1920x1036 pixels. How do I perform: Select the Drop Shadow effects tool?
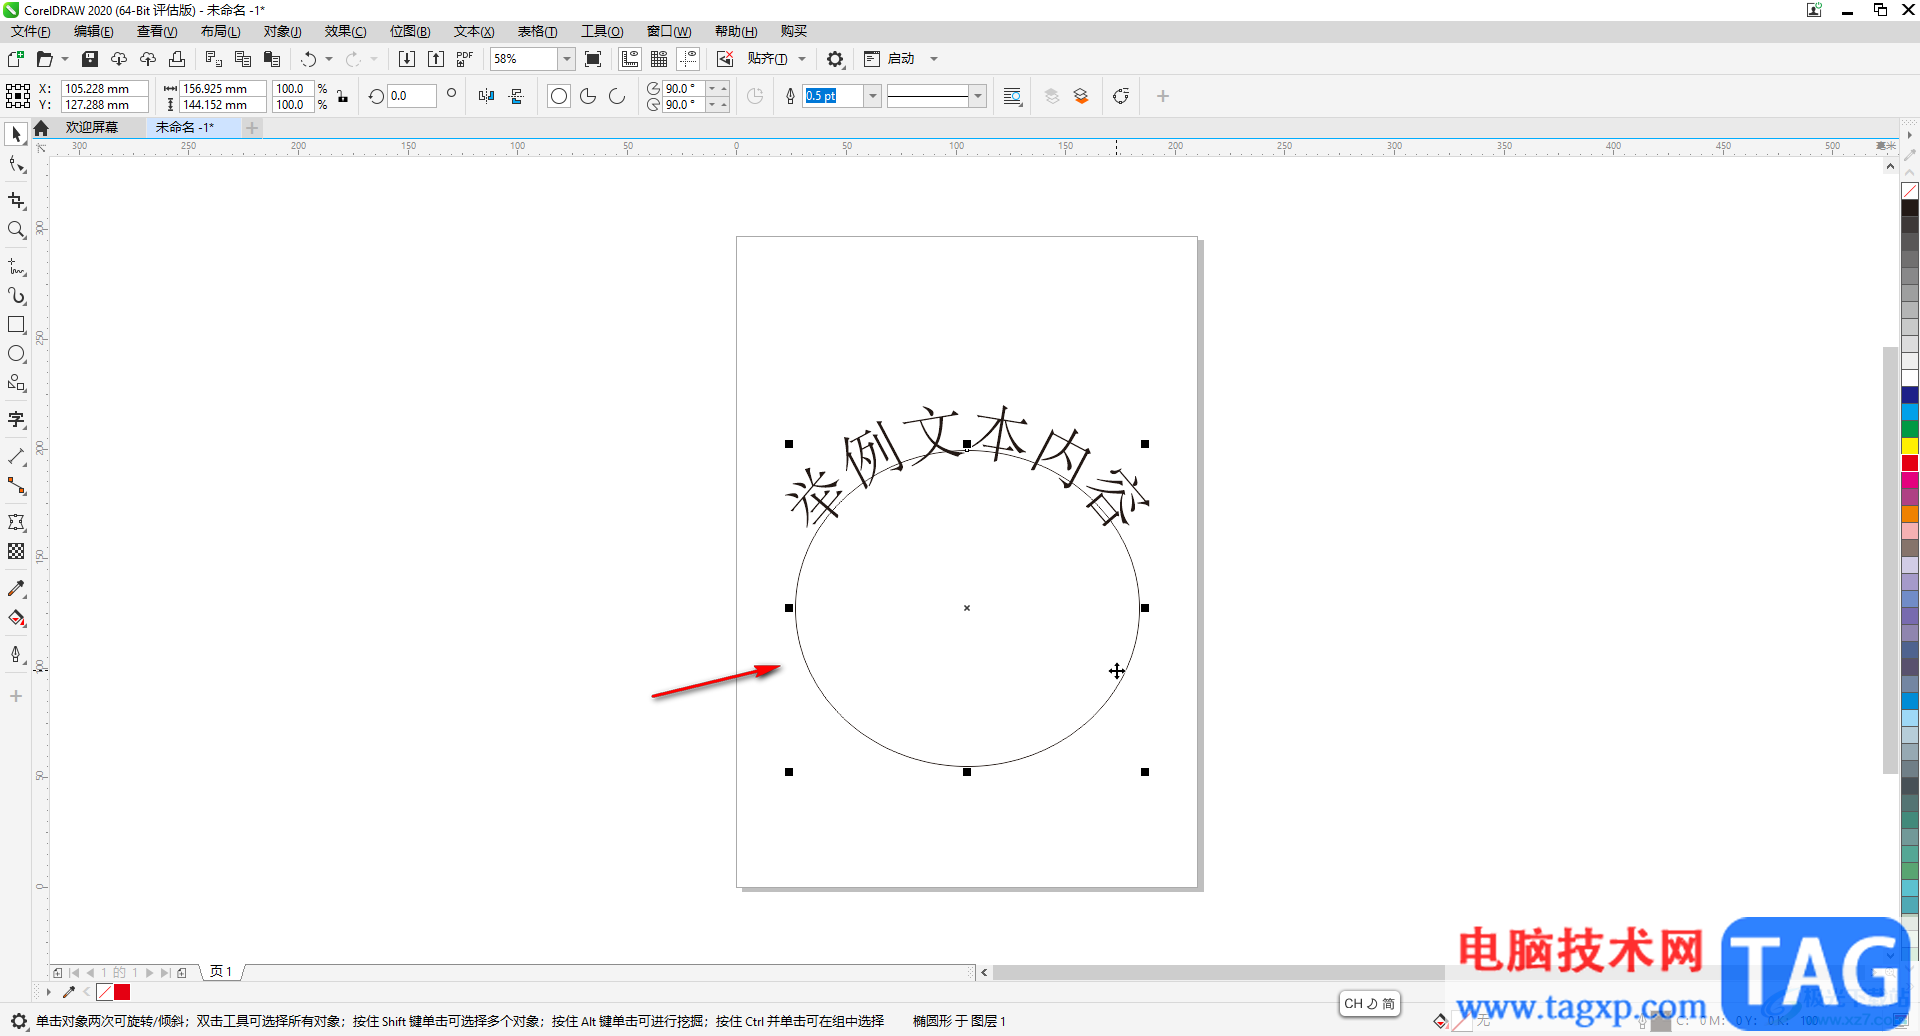tap(16, 523)
